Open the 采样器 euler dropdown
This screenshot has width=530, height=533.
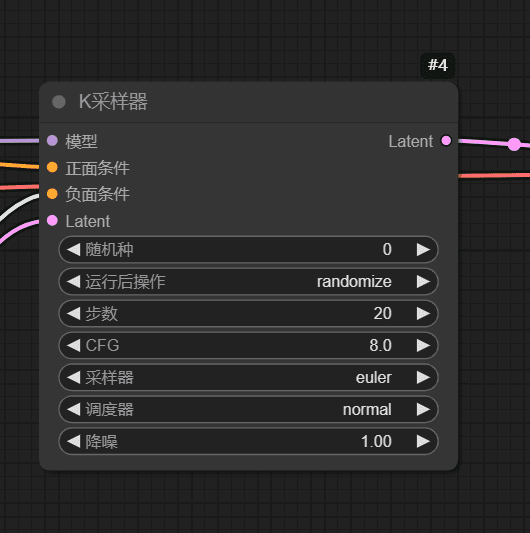374,377
